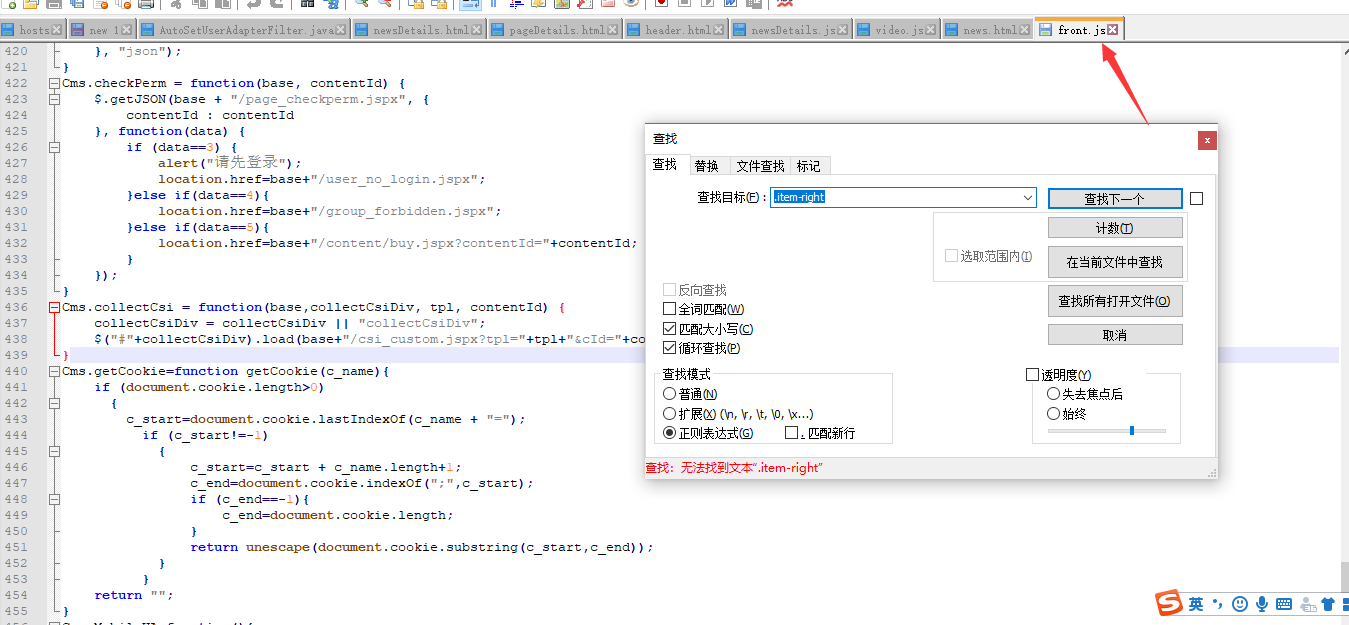Viewport: 1349px width, 625px height.
Task: Close the newsDetails.html tab
Action: [477, 30]
